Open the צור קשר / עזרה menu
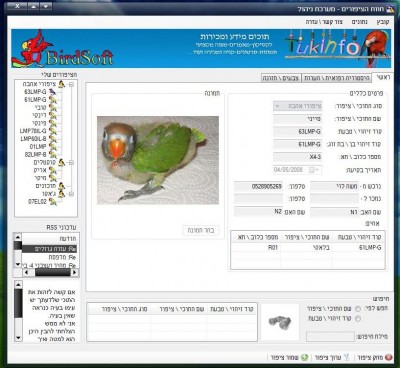The height and width of the screenshot is (368, 400). click(x=324, y=22)
